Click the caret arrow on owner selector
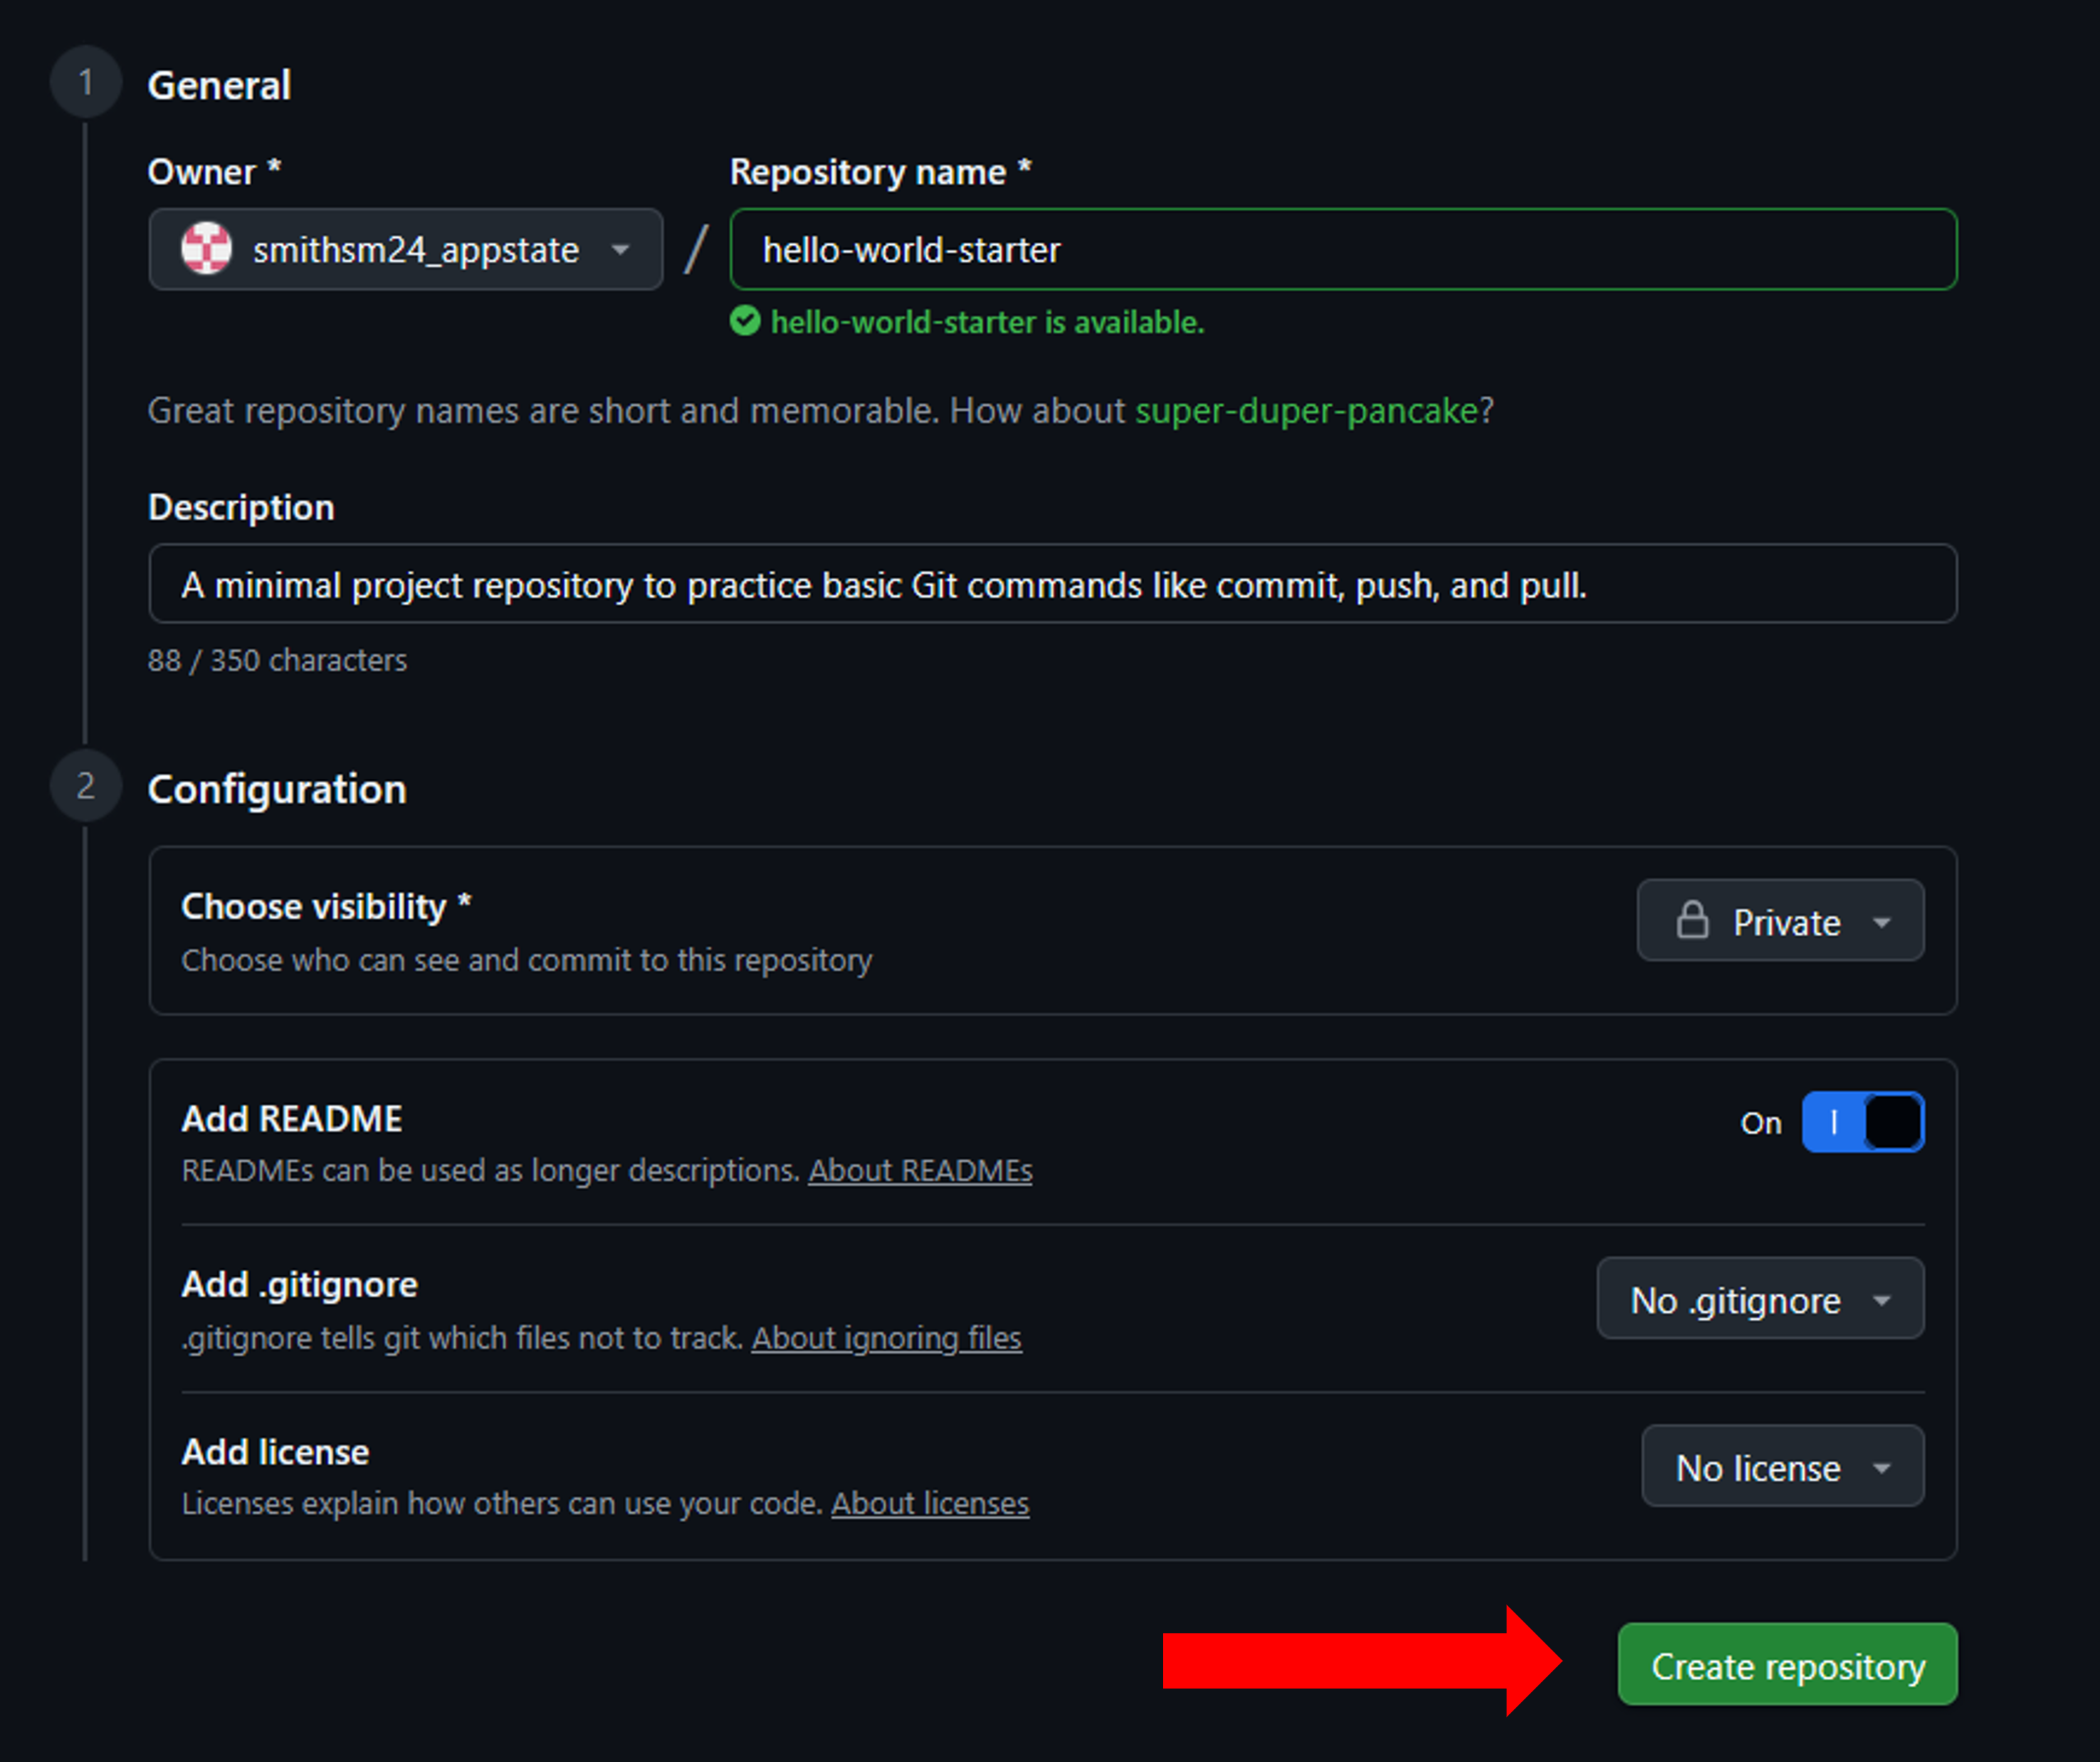2100x1762 pixels. [622, 250]
